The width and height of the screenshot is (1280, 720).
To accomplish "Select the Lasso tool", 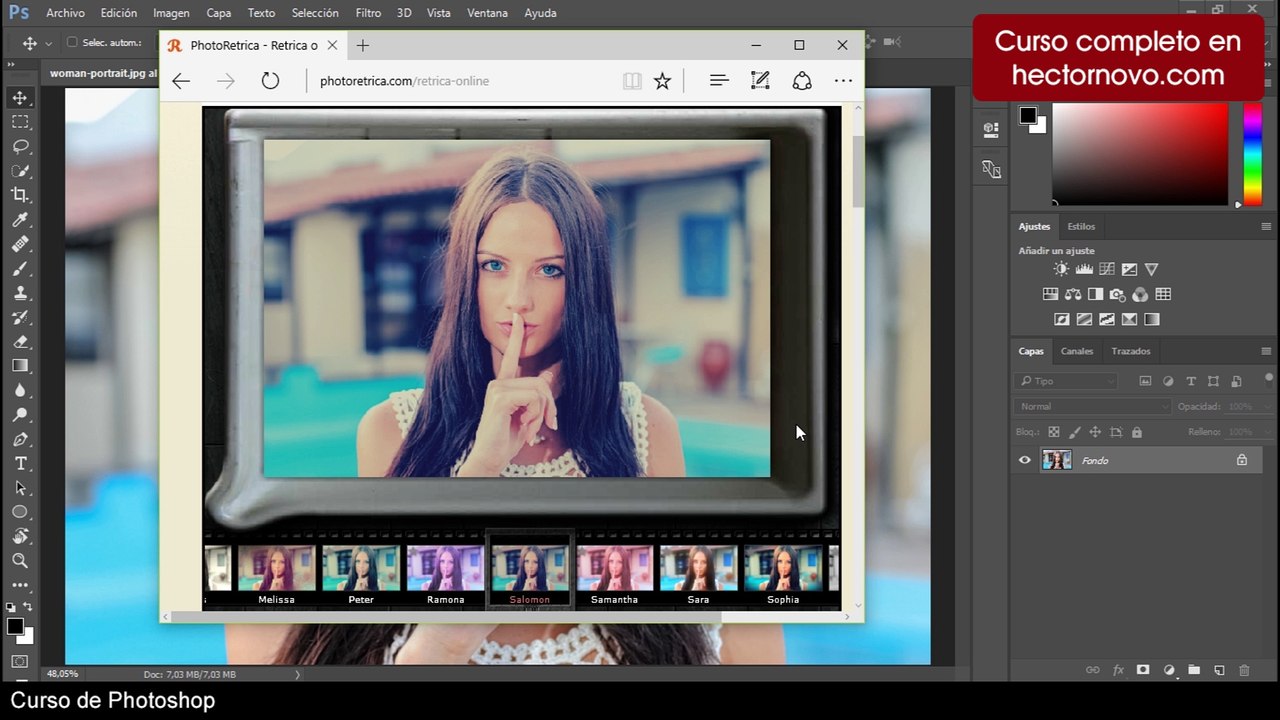I will coord(20,146).
